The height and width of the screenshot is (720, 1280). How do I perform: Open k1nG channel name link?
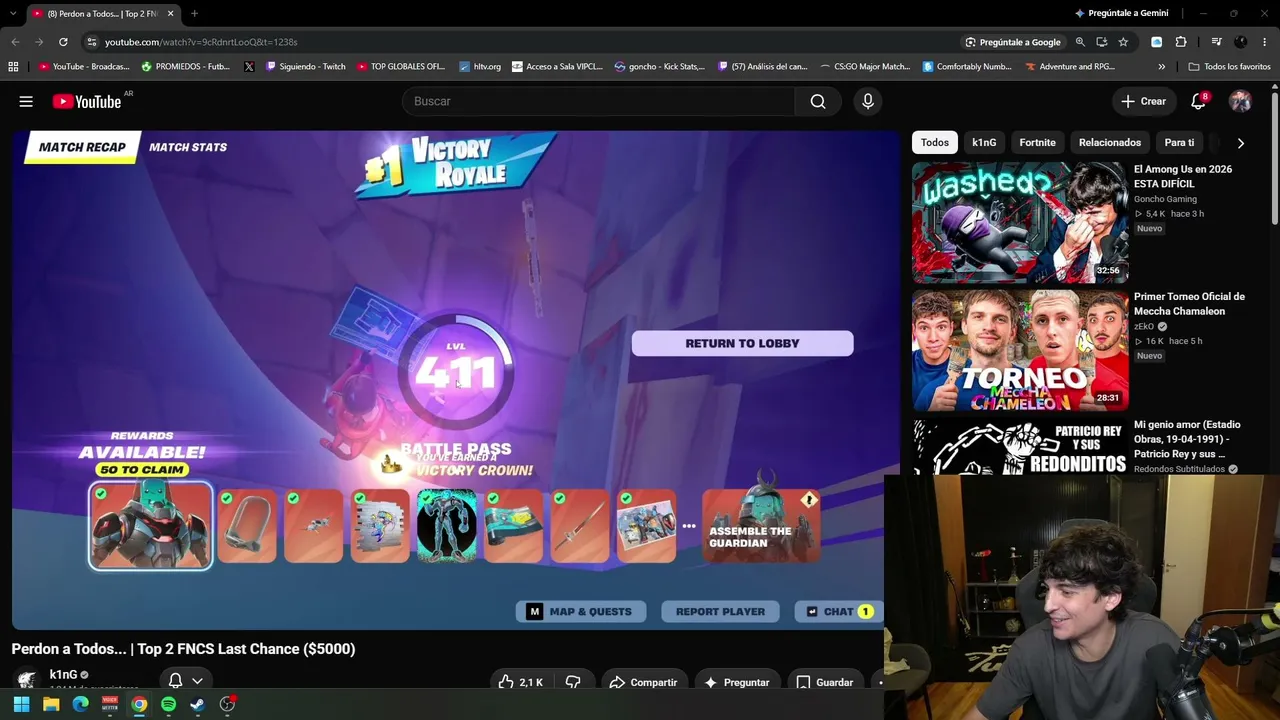pyautogui.click(x=63, y=675)
